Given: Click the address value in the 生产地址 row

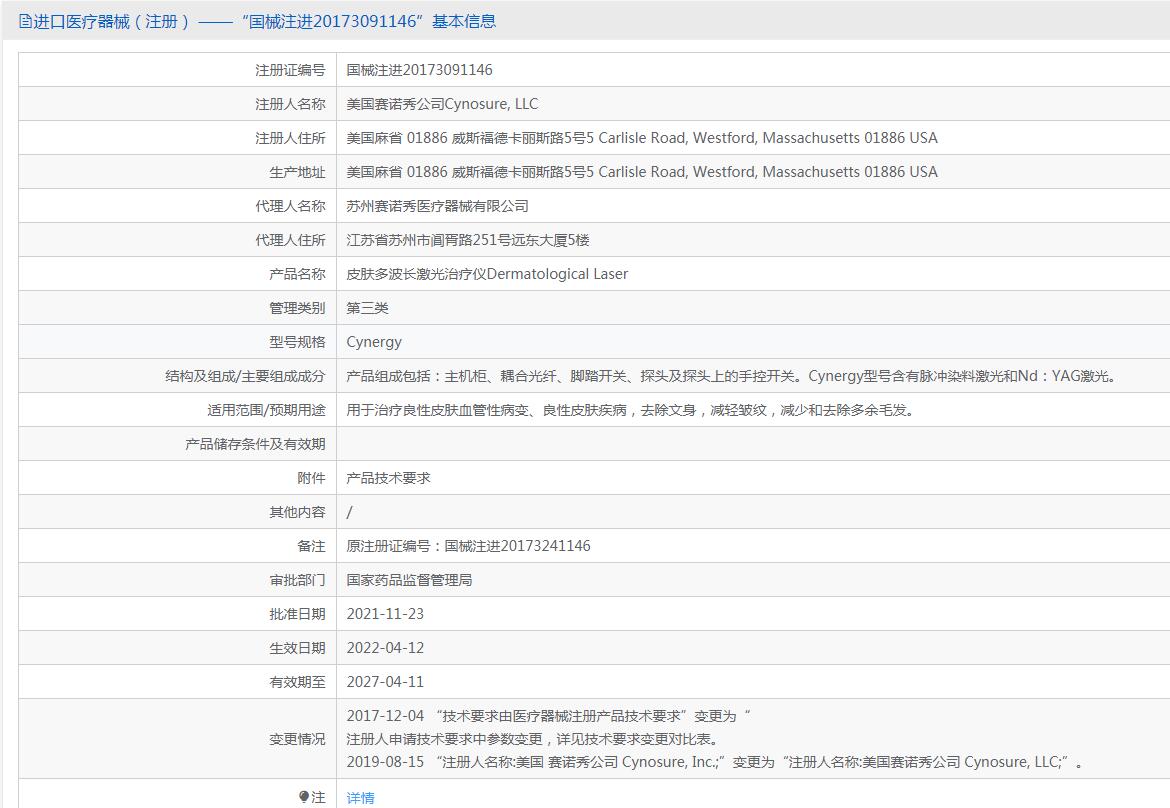Looking at the screenshot, I should (642, 172).
